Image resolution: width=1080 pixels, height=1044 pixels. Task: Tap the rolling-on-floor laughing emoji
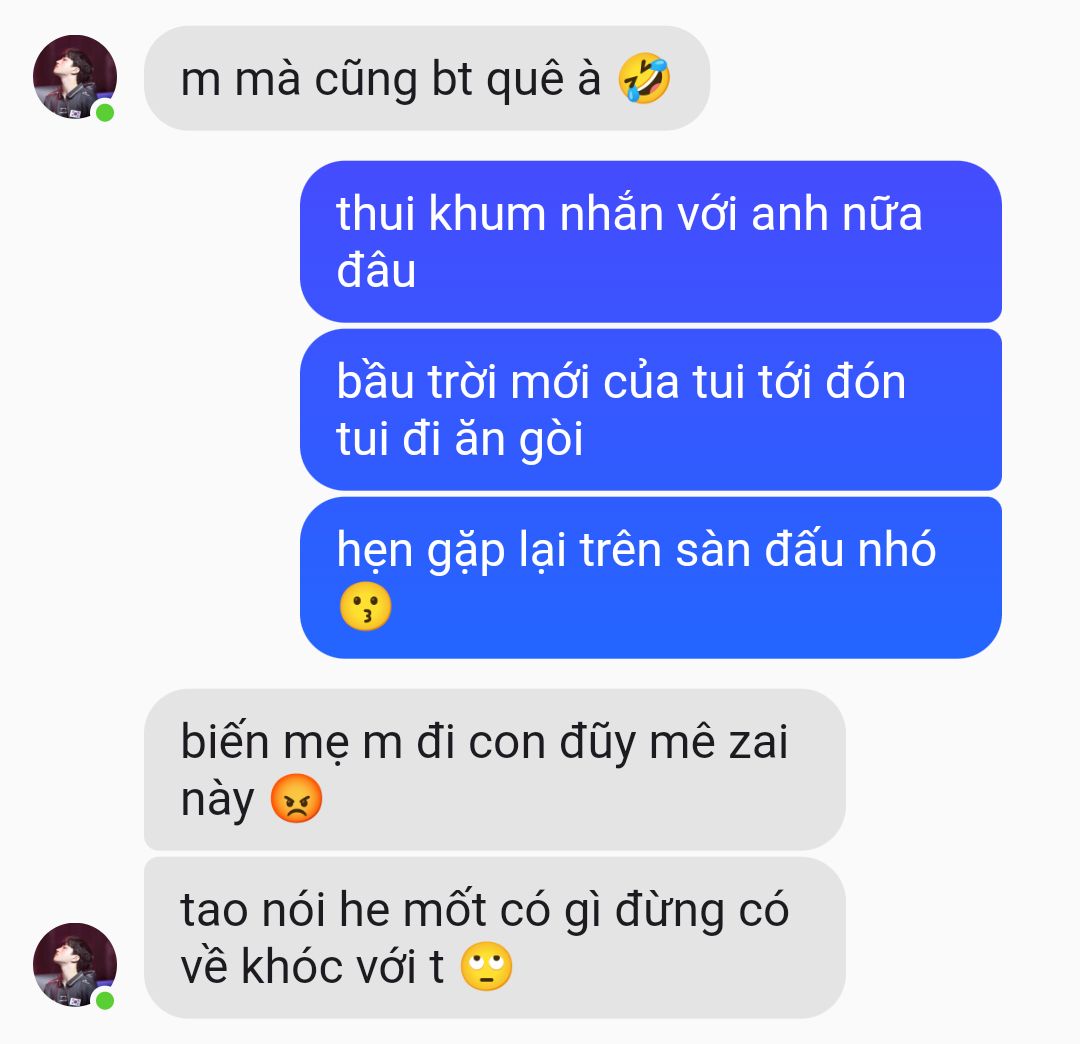tap(644, 79)
